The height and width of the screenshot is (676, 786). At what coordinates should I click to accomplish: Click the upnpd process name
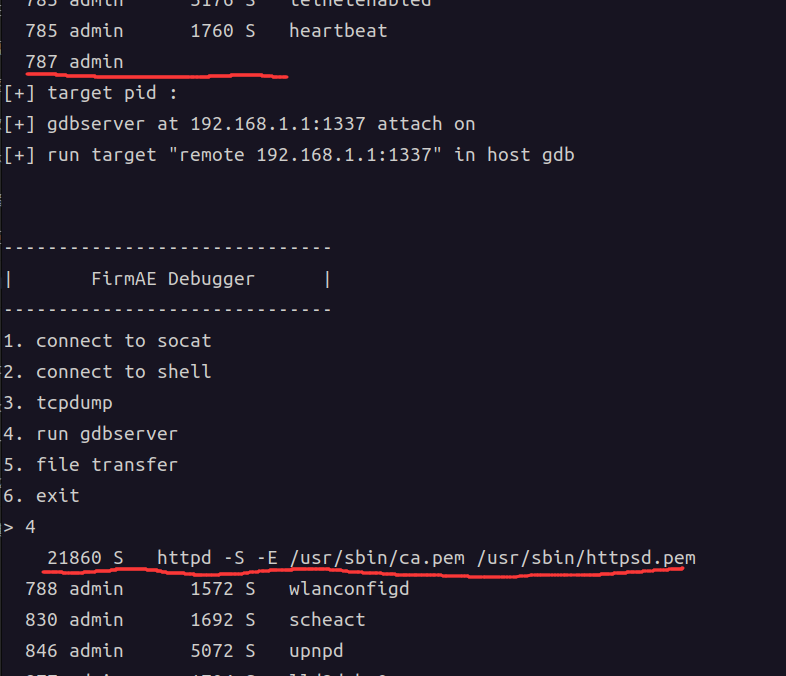316,651
